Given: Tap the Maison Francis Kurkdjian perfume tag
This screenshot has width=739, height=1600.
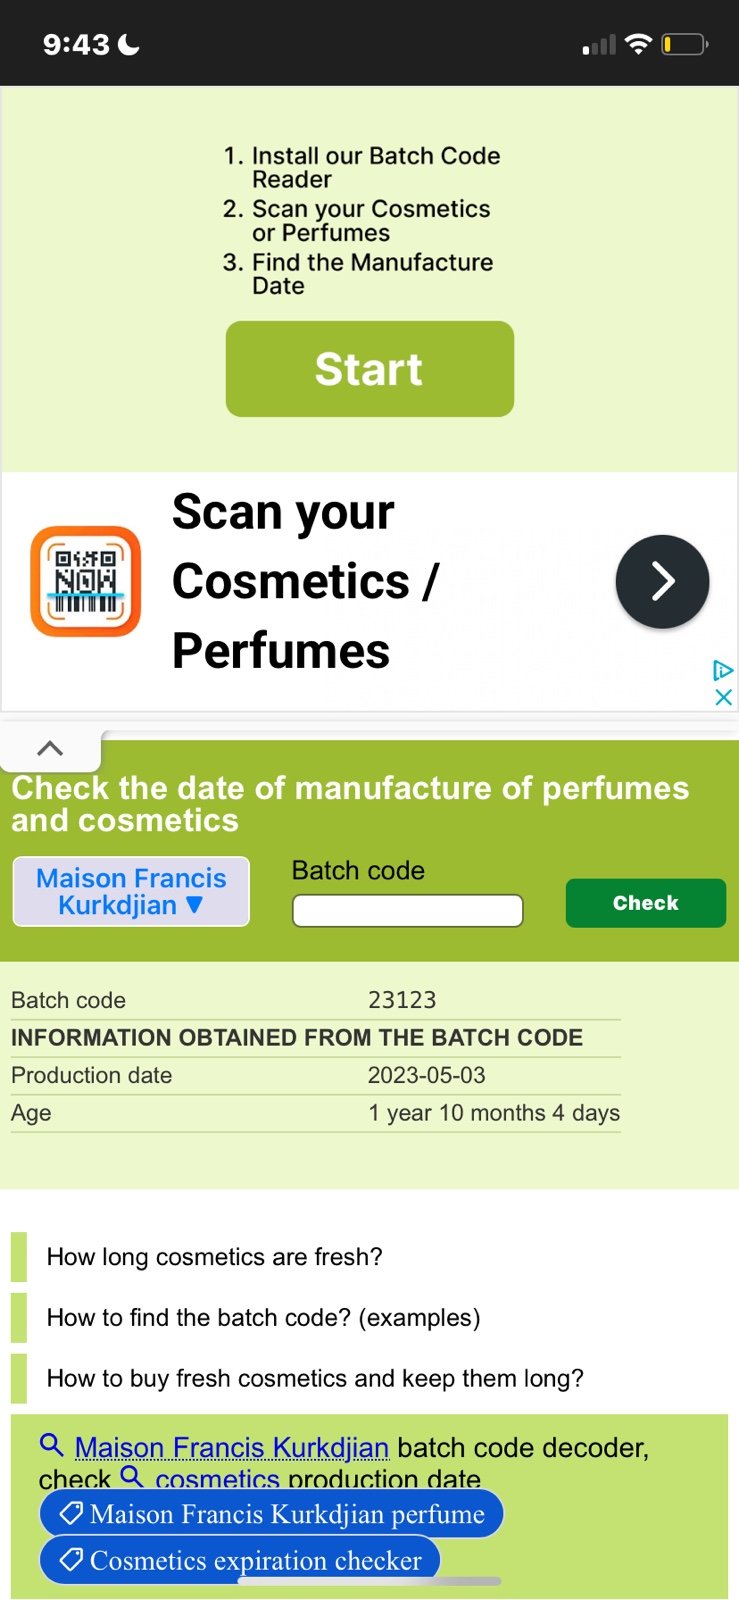Looking at the screenshot, I should [271, 1514].
